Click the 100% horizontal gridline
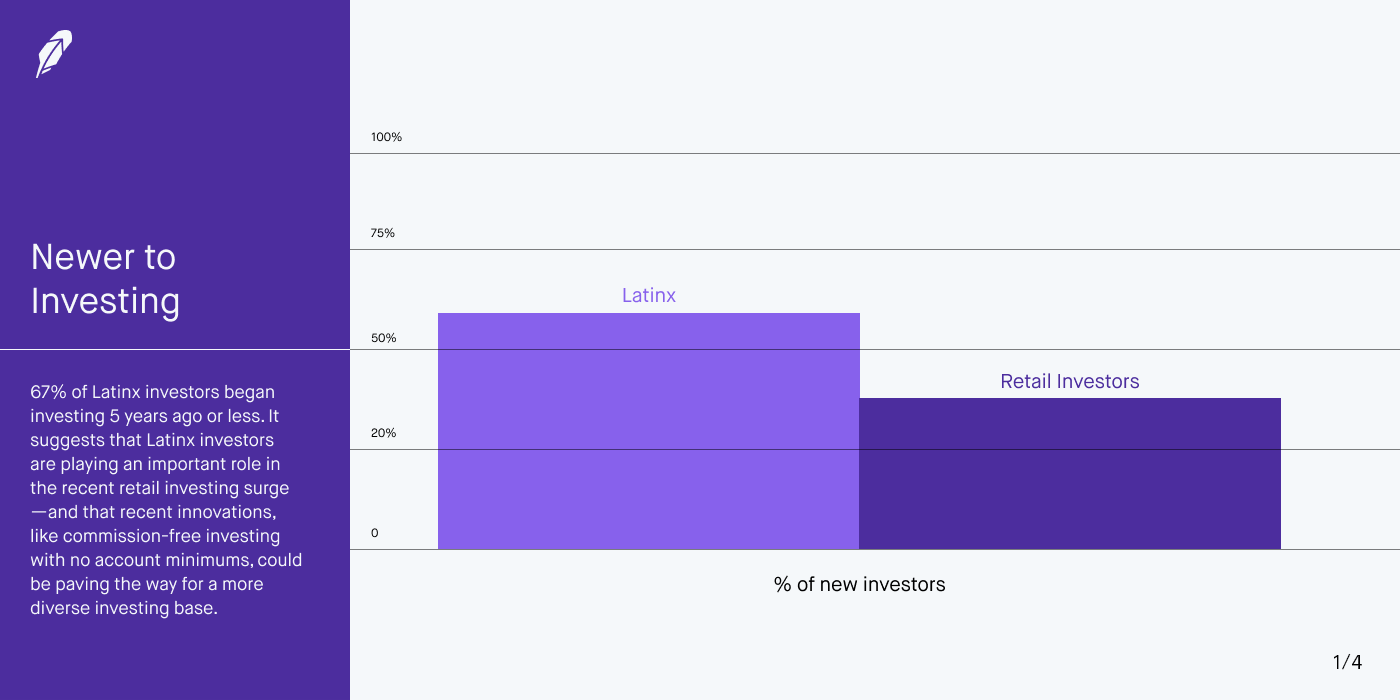This screenshot has height=700, width=1400. (875, 153)
